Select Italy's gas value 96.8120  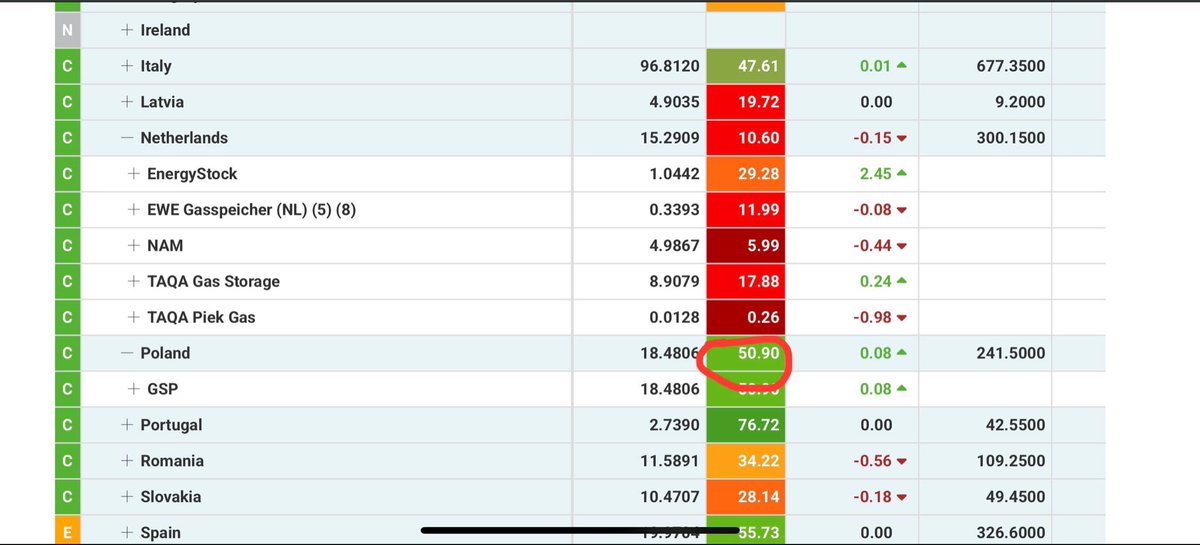click(668, 66)
